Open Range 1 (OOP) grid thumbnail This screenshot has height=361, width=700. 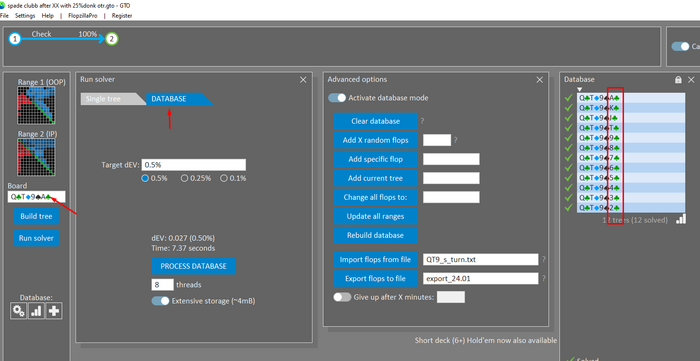(36, 105)
